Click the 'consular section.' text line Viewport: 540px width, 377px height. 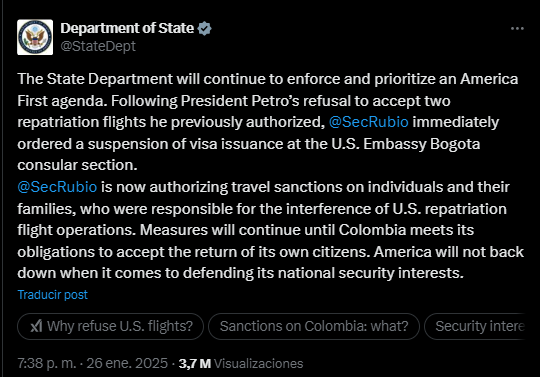[x=77, y=165]
